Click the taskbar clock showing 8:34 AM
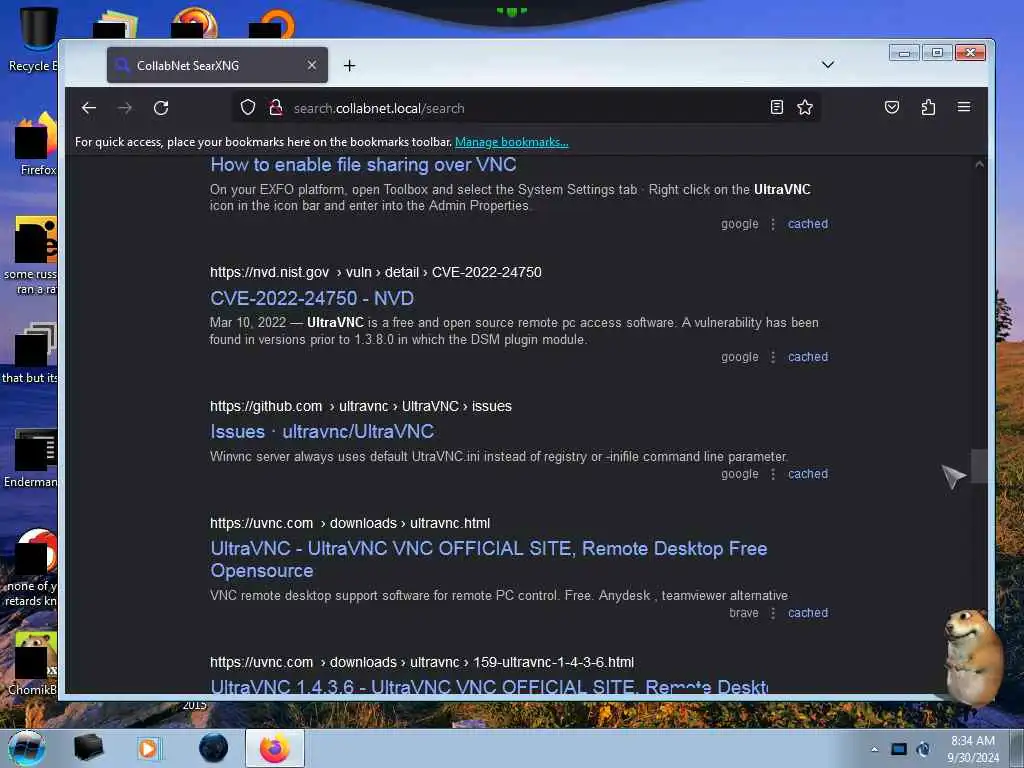This screenshot has height=768, width=1024. pos(973,749)
